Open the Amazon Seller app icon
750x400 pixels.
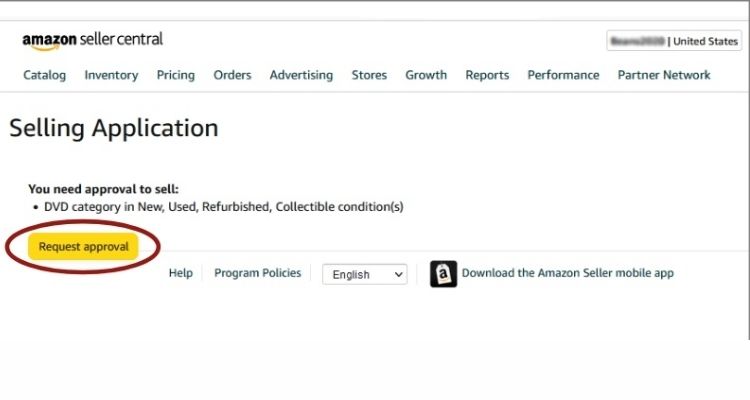[x=443, y=274]
